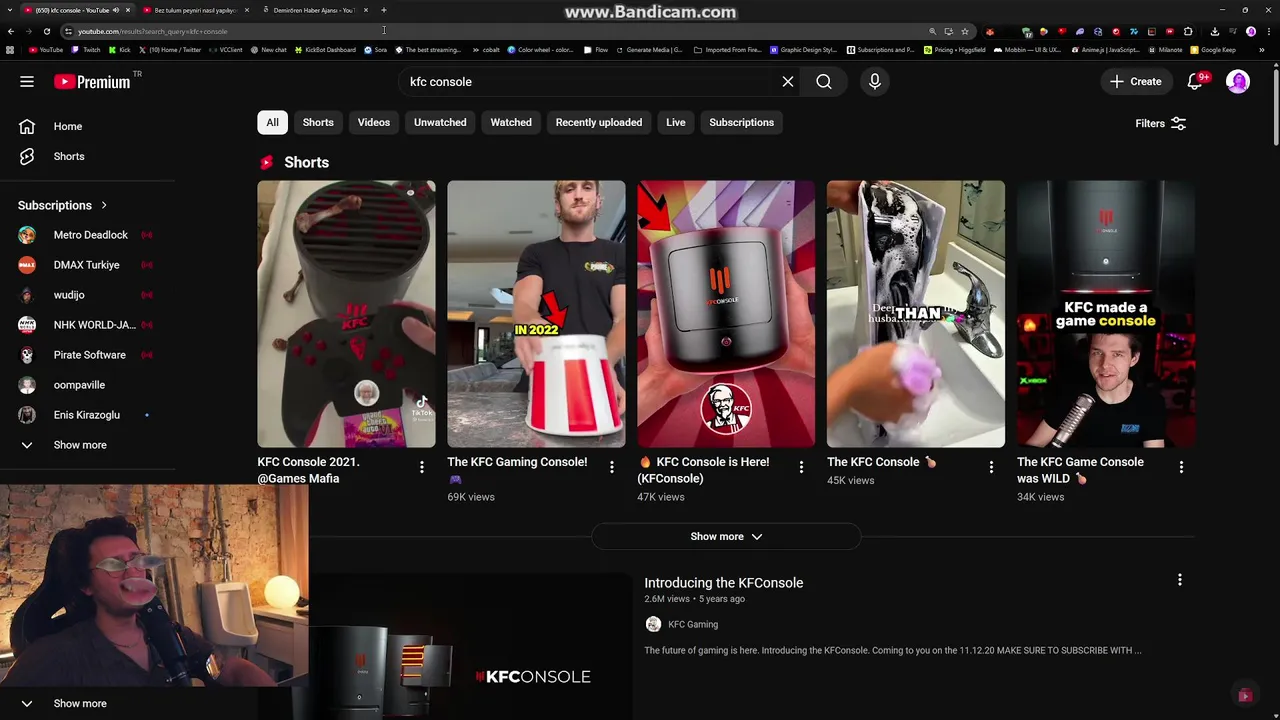Screen dimensions: 1280x720
Task: Open options for KFC Console is Here short
Action: point(801,467)
